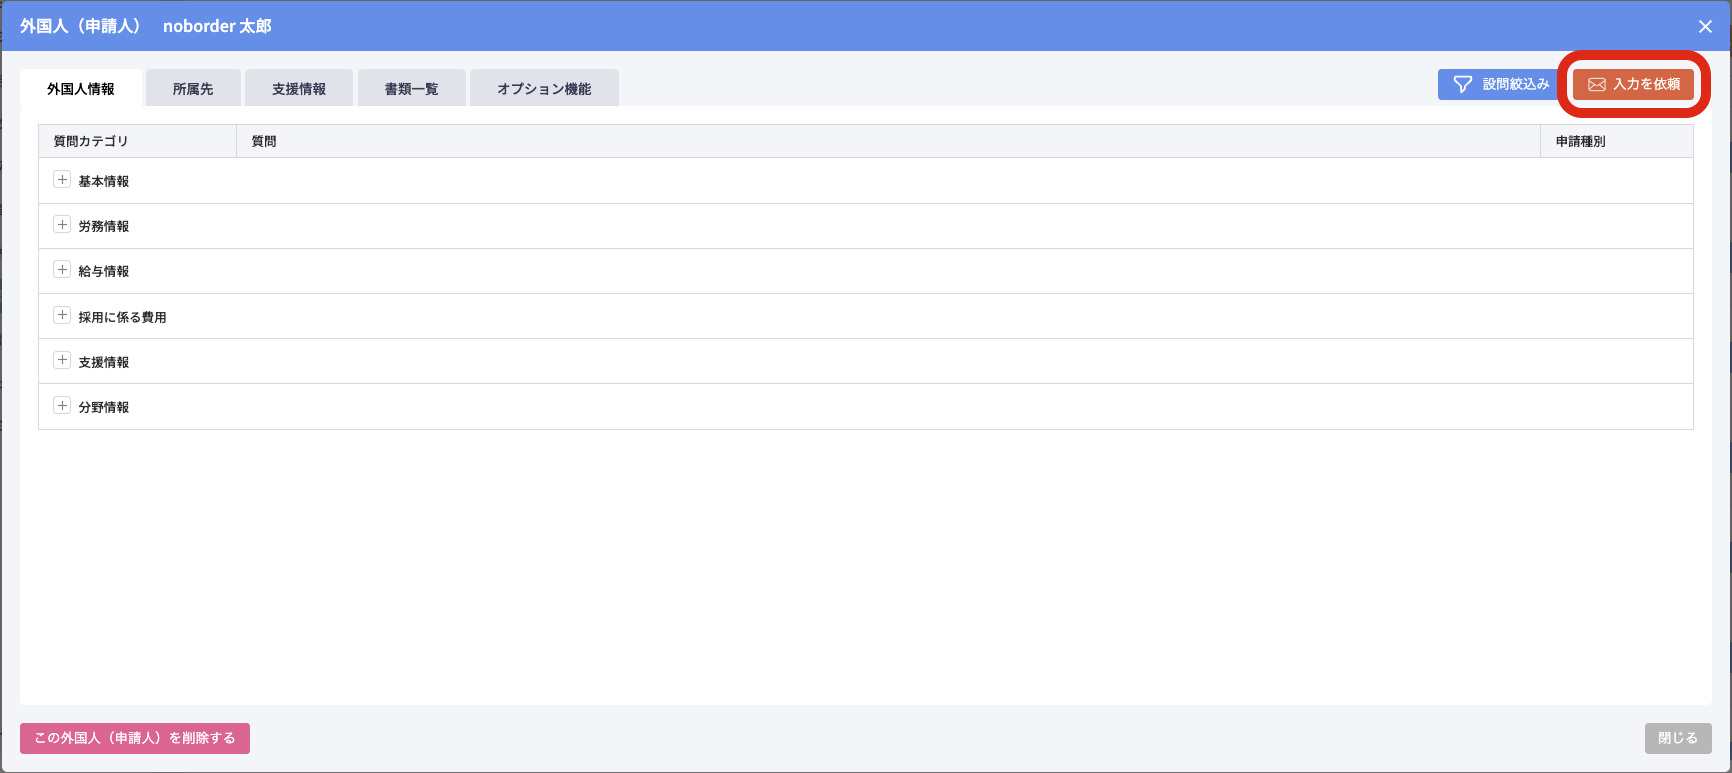Expand the 給与情報 row

62,270
